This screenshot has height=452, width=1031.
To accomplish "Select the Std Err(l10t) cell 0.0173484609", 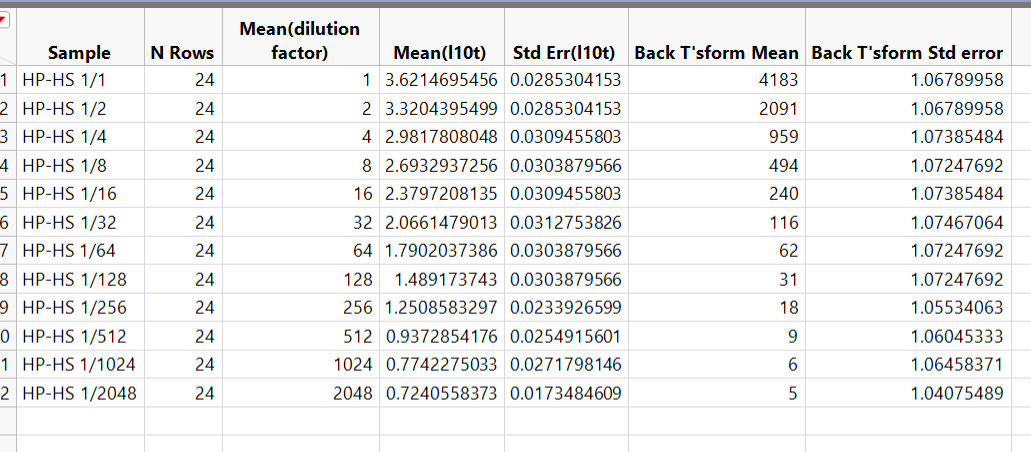I will click(x=565, y=394).
